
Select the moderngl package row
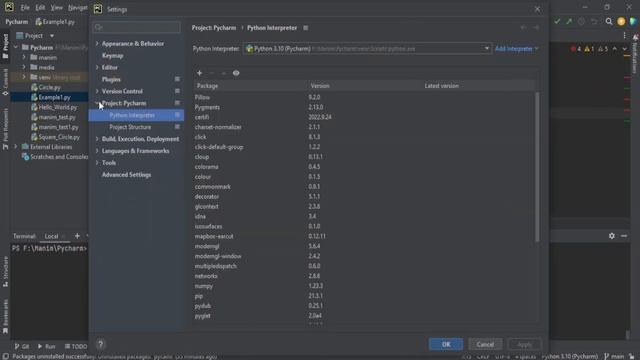point(364,246)
